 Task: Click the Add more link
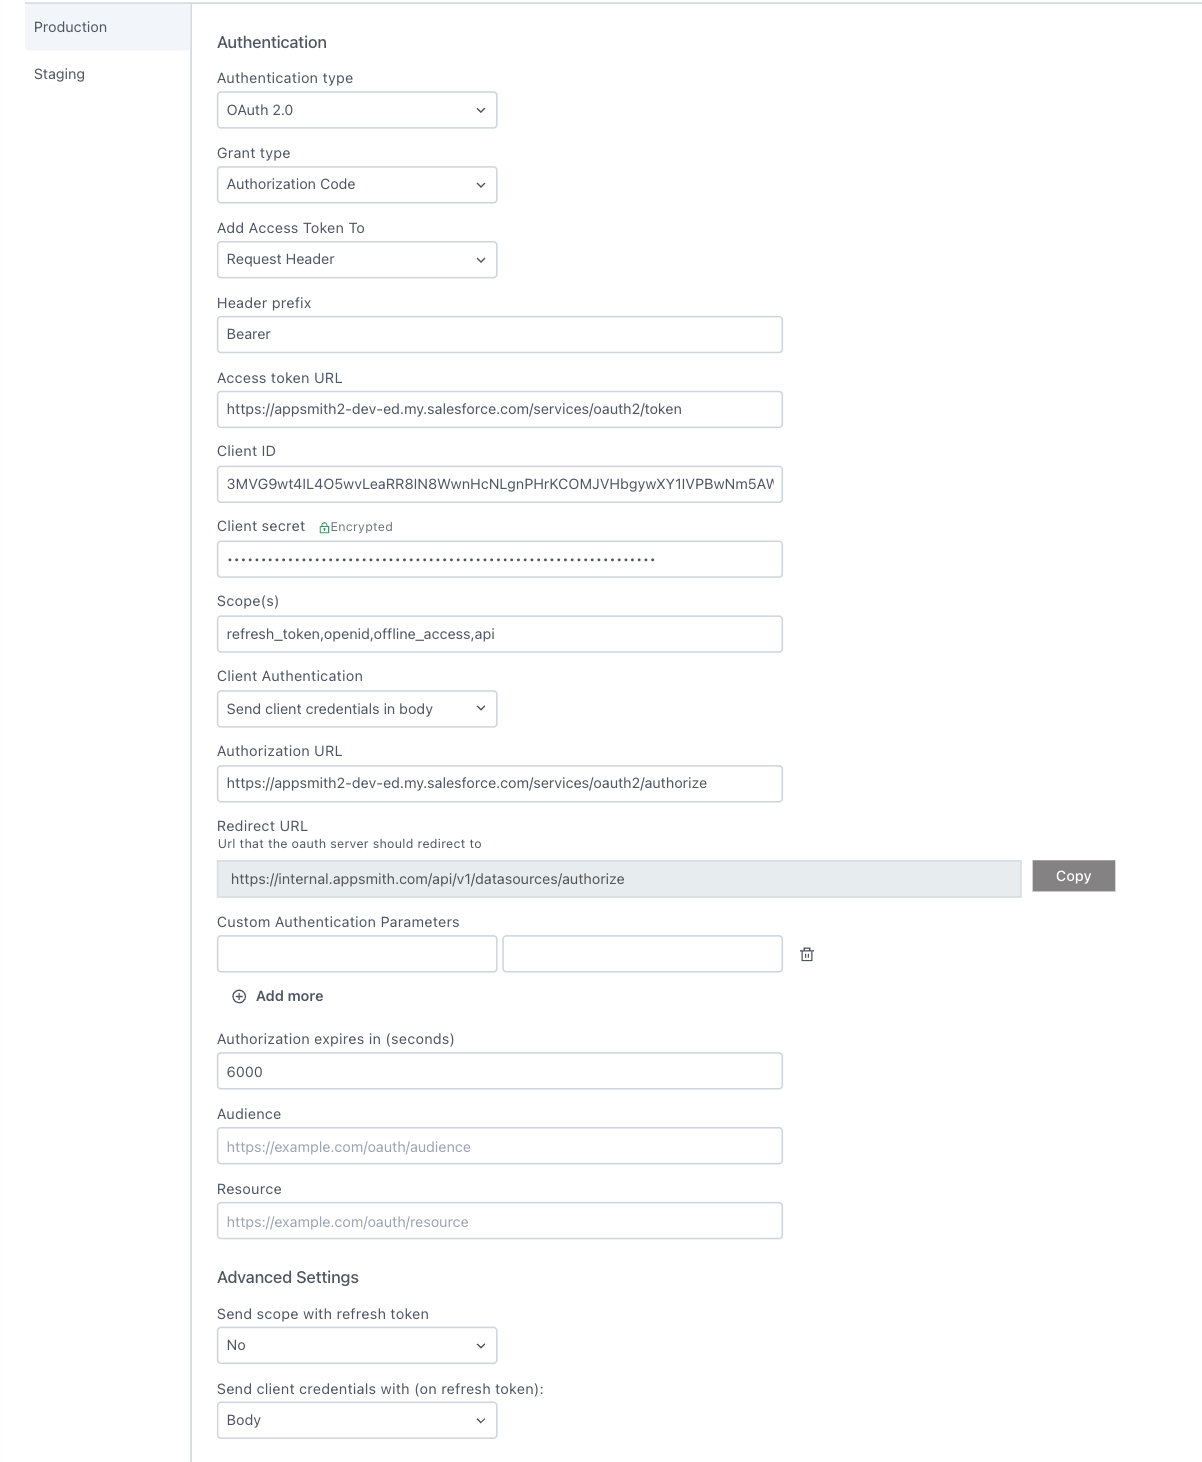click(x=288, y=996)
